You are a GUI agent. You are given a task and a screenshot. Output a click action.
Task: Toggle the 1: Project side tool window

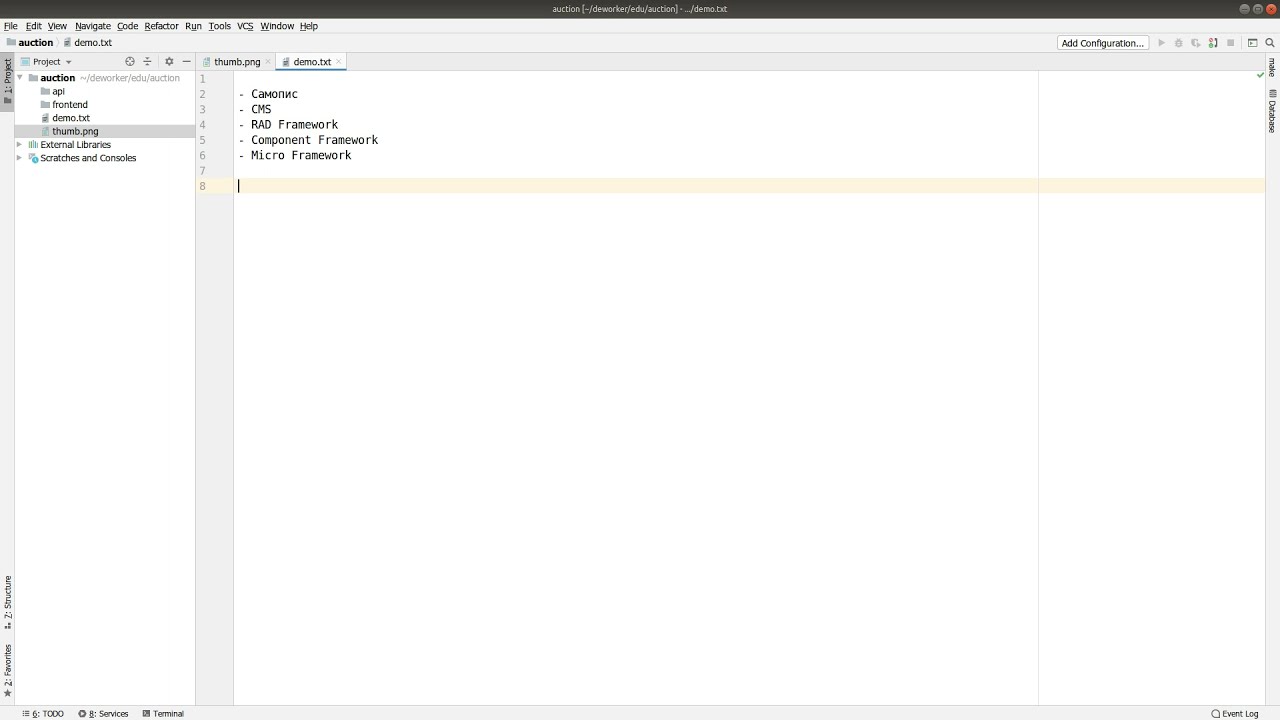7,82
